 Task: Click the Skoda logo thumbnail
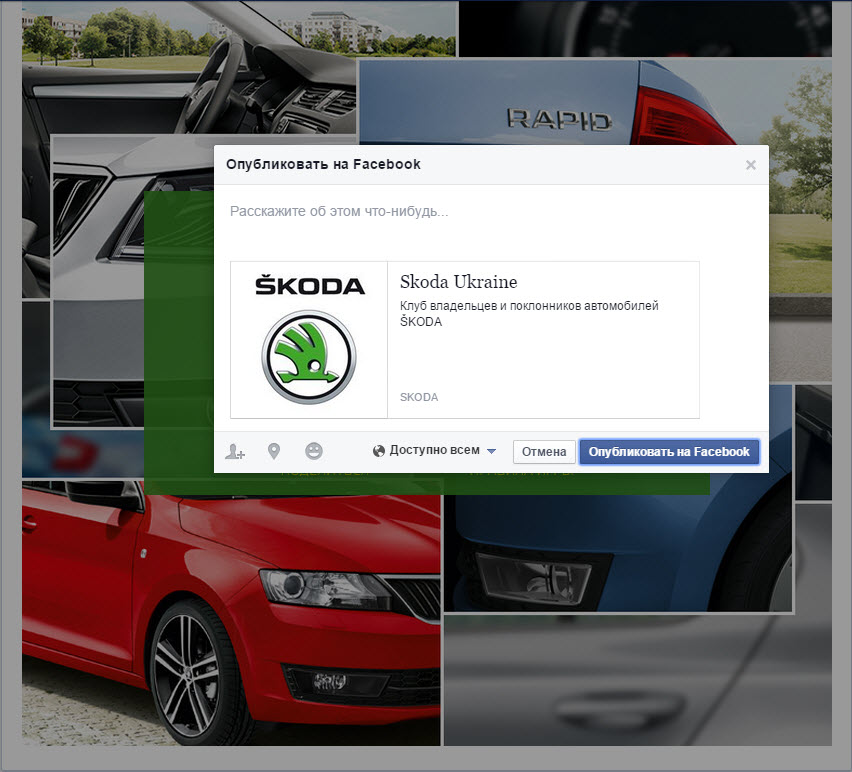click(309, 340)
